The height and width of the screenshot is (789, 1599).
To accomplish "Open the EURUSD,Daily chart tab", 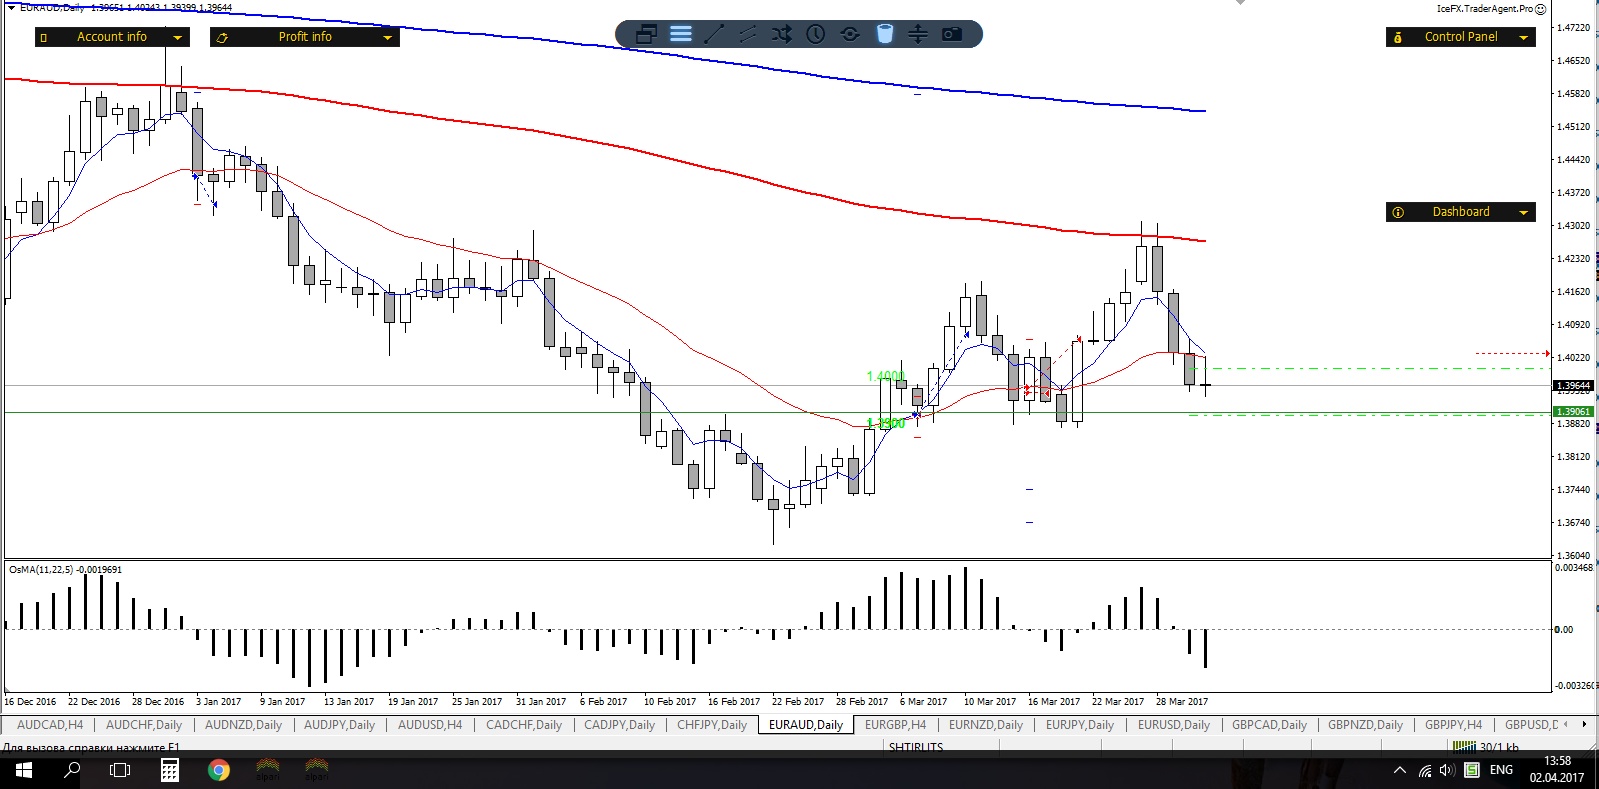I will 1174,725.
